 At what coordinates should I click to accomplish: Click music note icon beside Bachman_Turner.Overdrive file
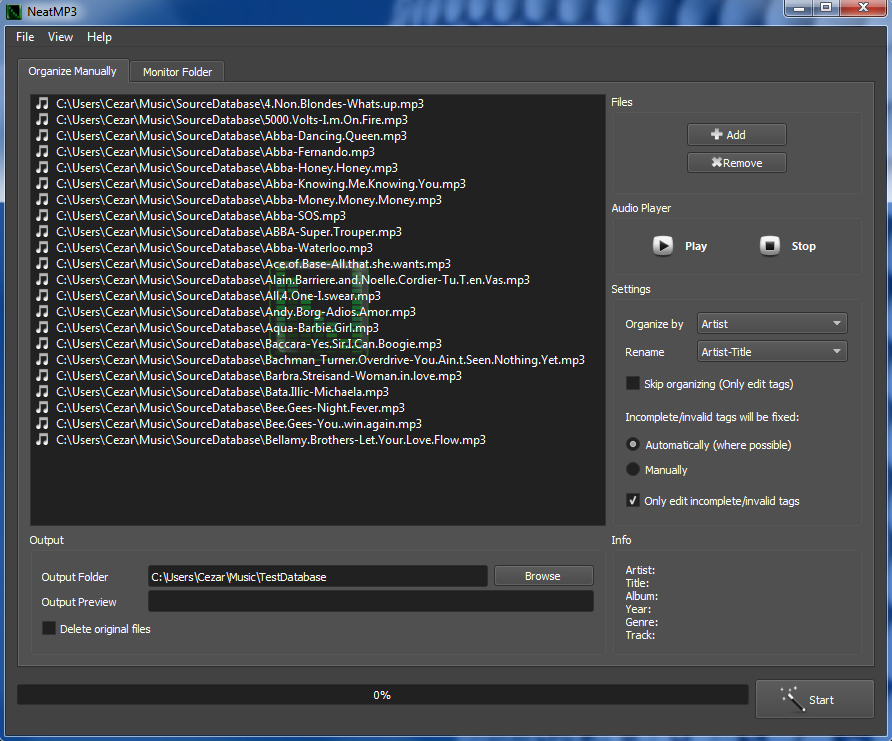(42, 359)
